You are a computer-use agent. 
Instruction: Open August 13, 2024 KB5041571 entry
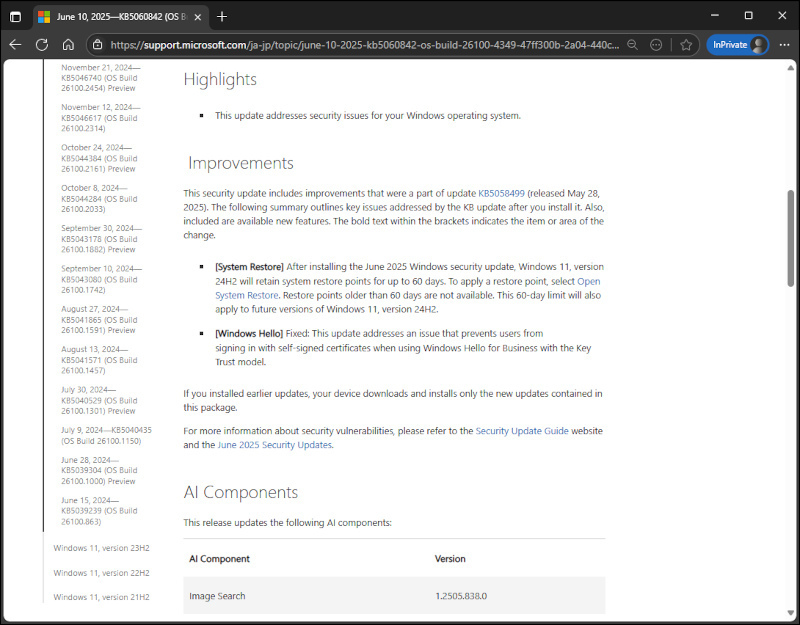99,360
